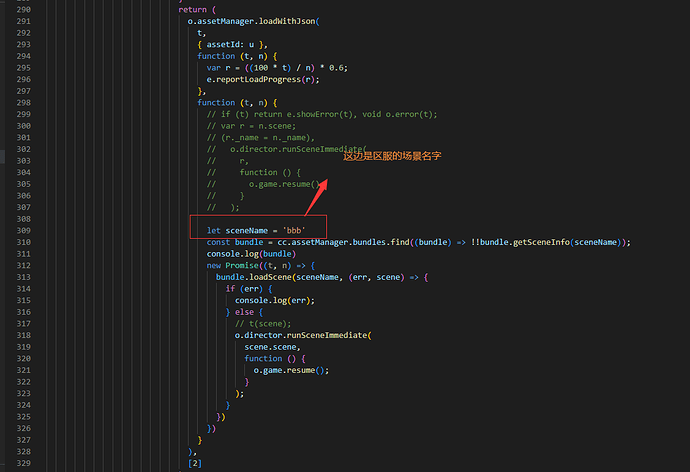
Task: Click comment '// t(scene);'
Action: (263, 324)
